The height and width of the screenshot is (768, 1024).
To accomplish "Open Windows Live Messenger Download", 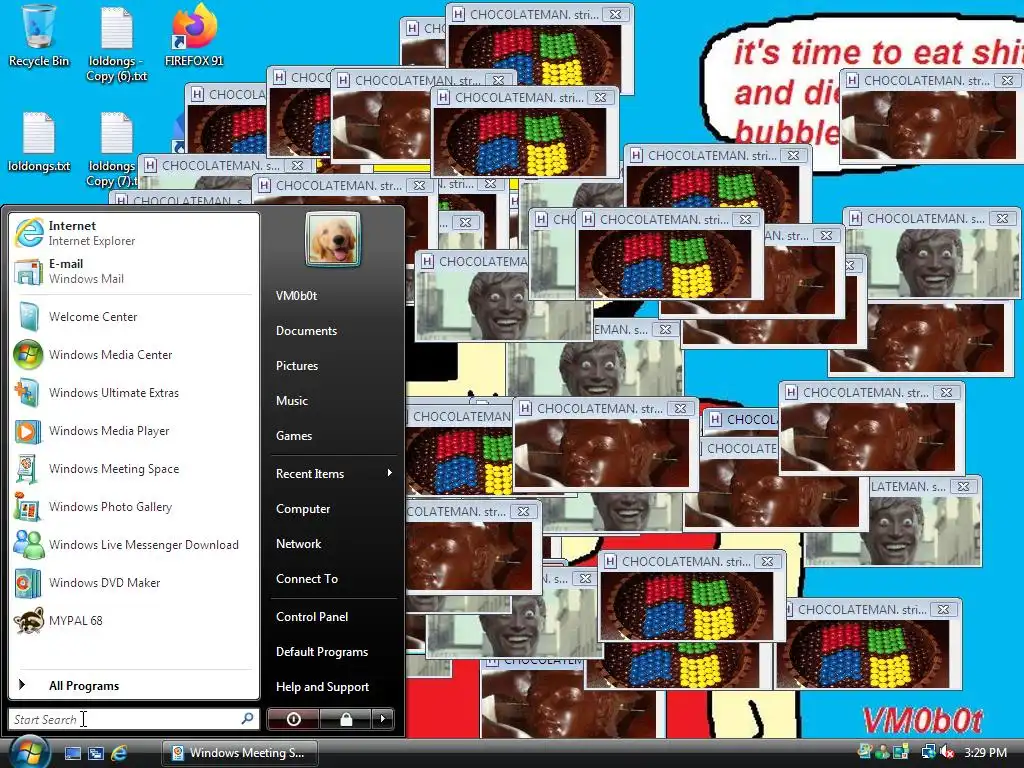I will pos(133,545).
